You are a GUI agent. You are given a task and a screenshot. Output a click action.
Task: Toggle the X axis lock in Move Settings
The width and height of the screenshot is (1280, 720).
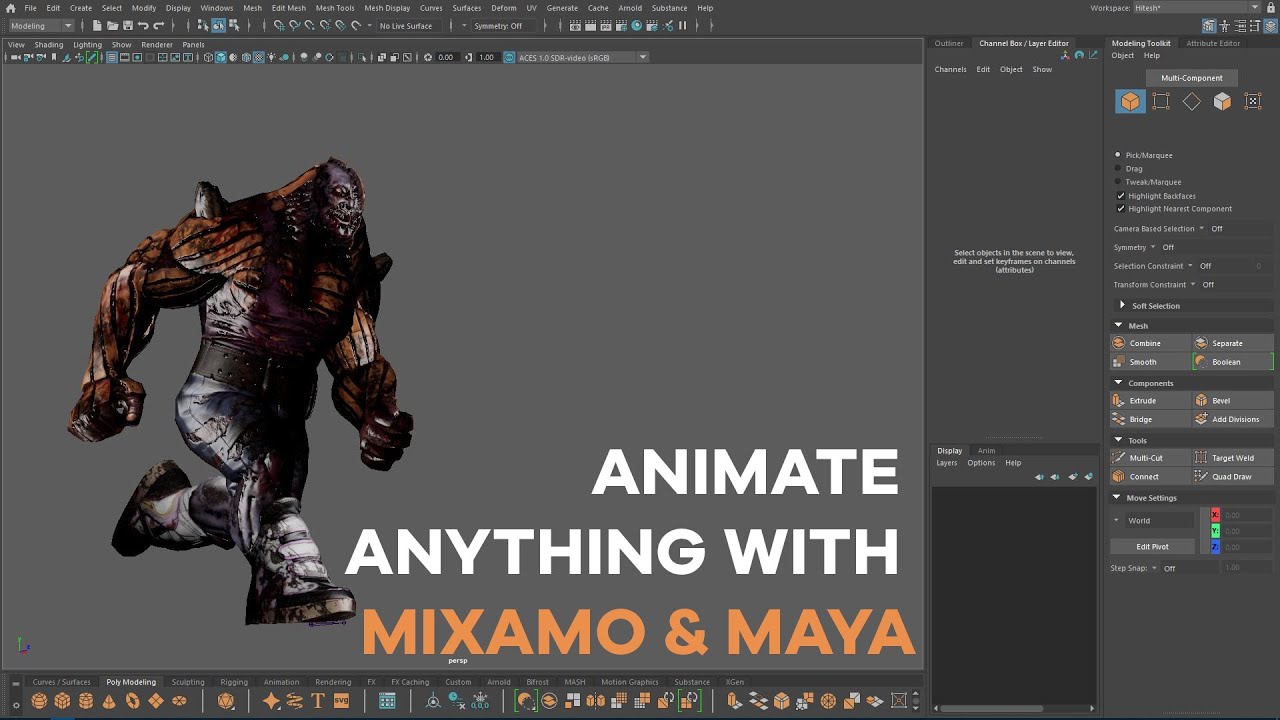1215,515
